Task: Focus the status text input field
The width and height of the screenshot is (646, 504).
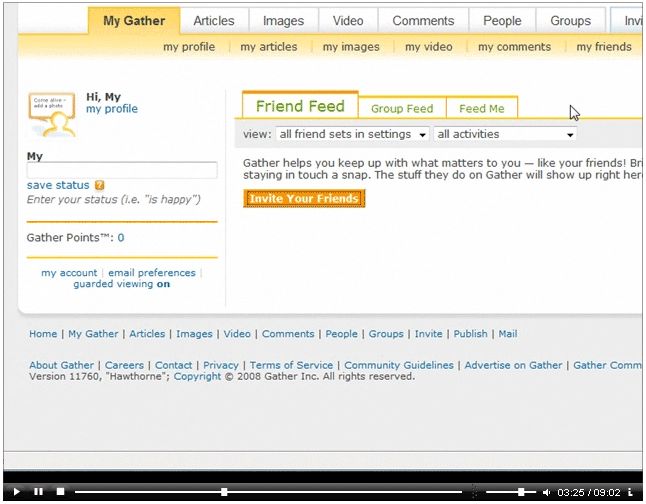Action: click(x=122, y=170)
